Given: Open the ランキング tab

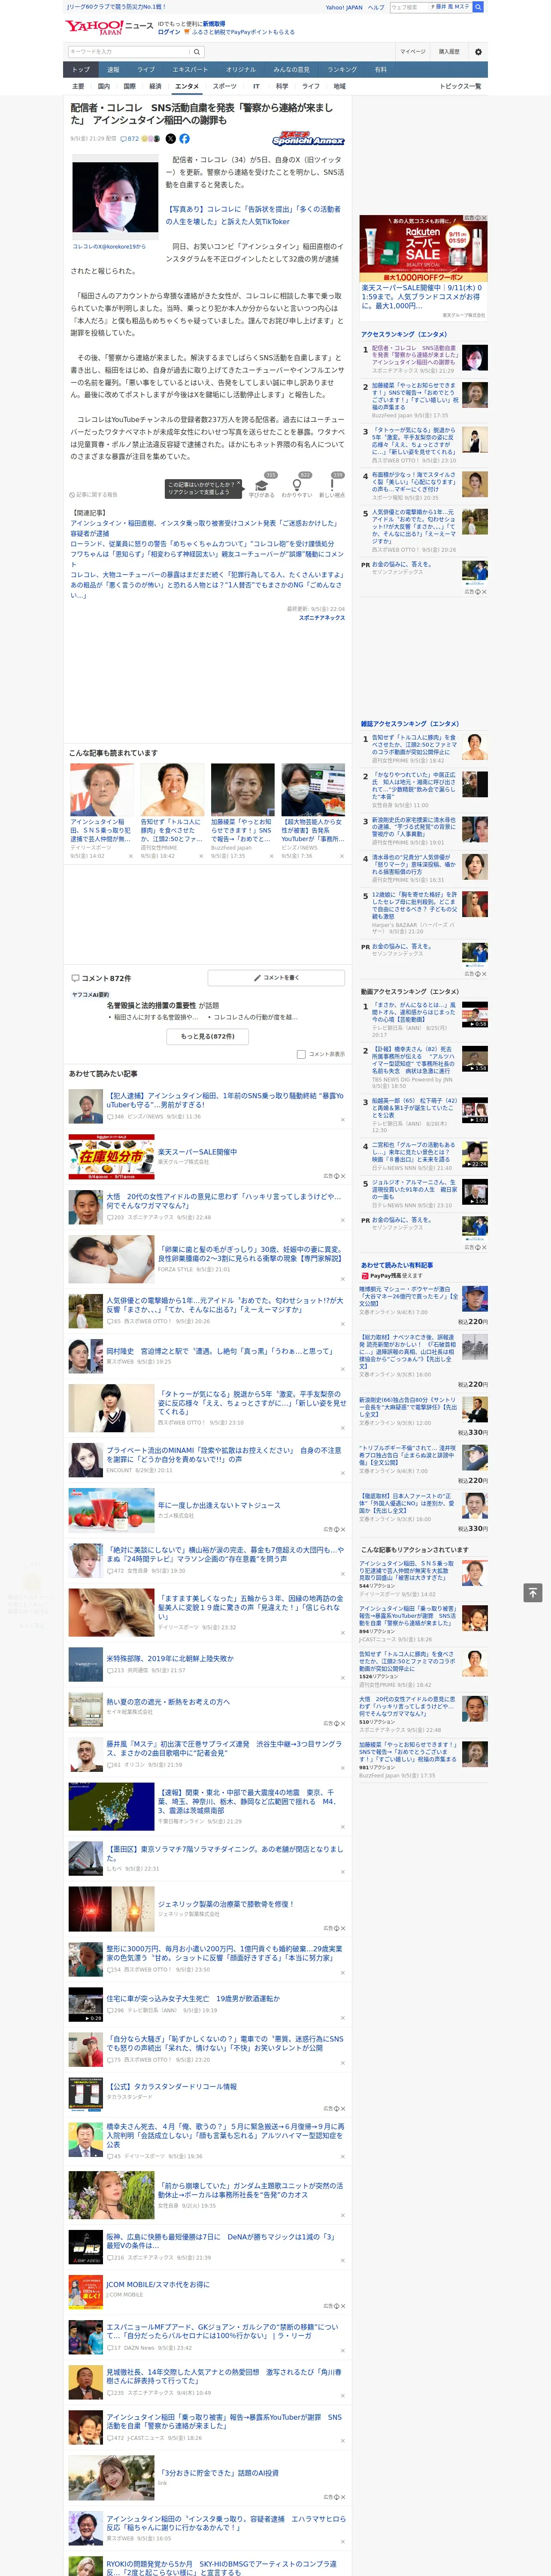Looking at the screenshot, I should click(342, 70).
